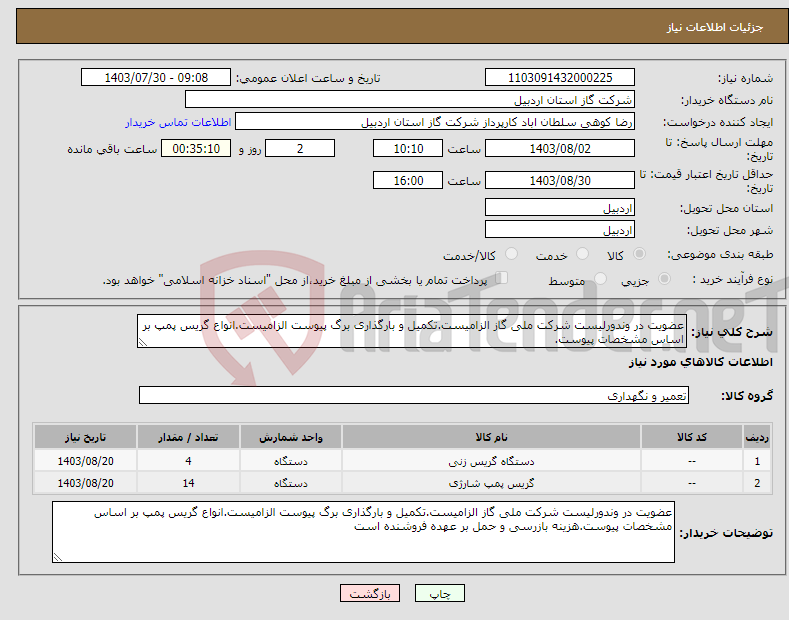Click the شرح کلی نیاز description textarea
Image resolution: width=789 pixels, height=620 pixels.
point(412,331)
